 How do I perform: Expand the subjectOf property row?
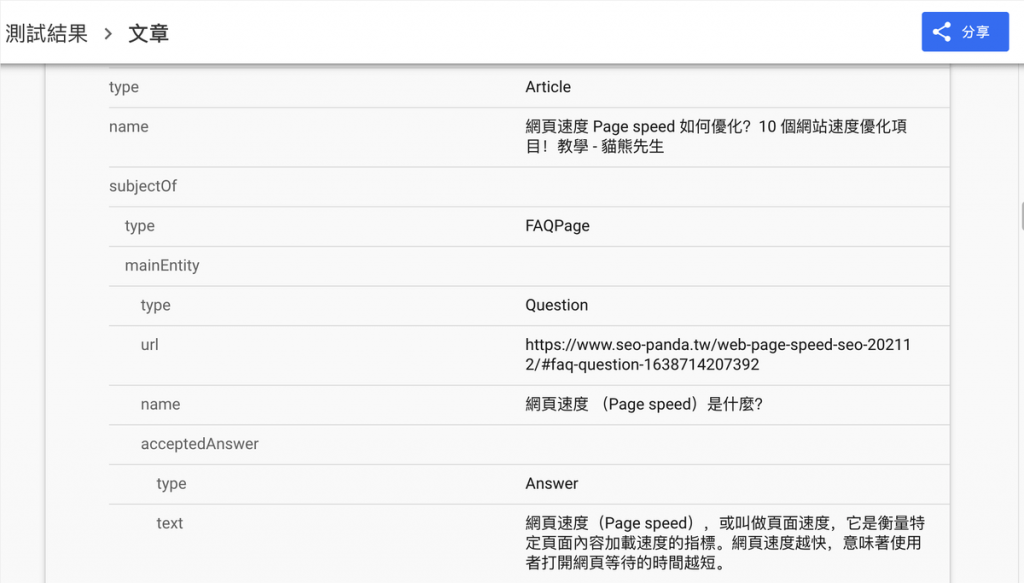click(x=143, y=186)
